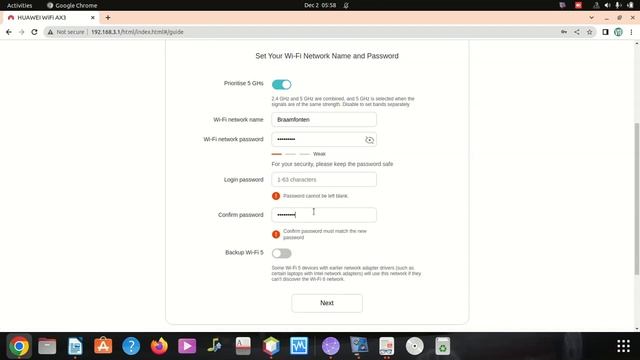This screenshot has width=640, height=360.
Task: Click the Next button
Action: tap(327, 303)
